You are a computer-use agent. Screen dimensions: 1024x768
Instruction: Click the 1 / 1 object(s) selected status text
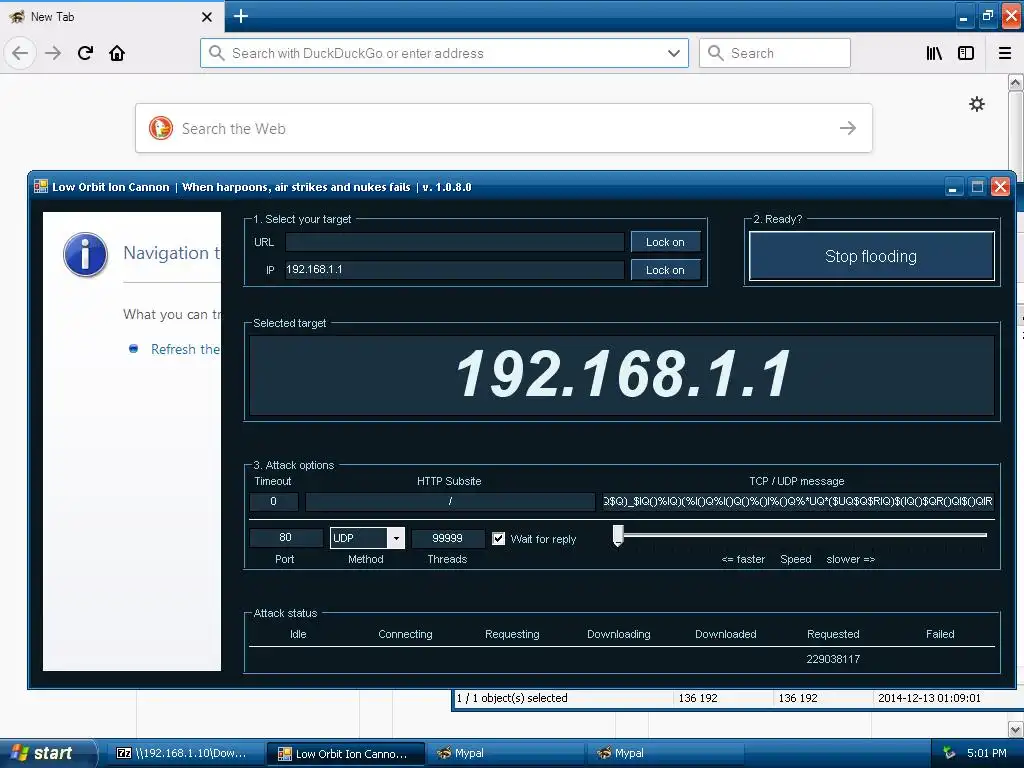click(512, 698)
